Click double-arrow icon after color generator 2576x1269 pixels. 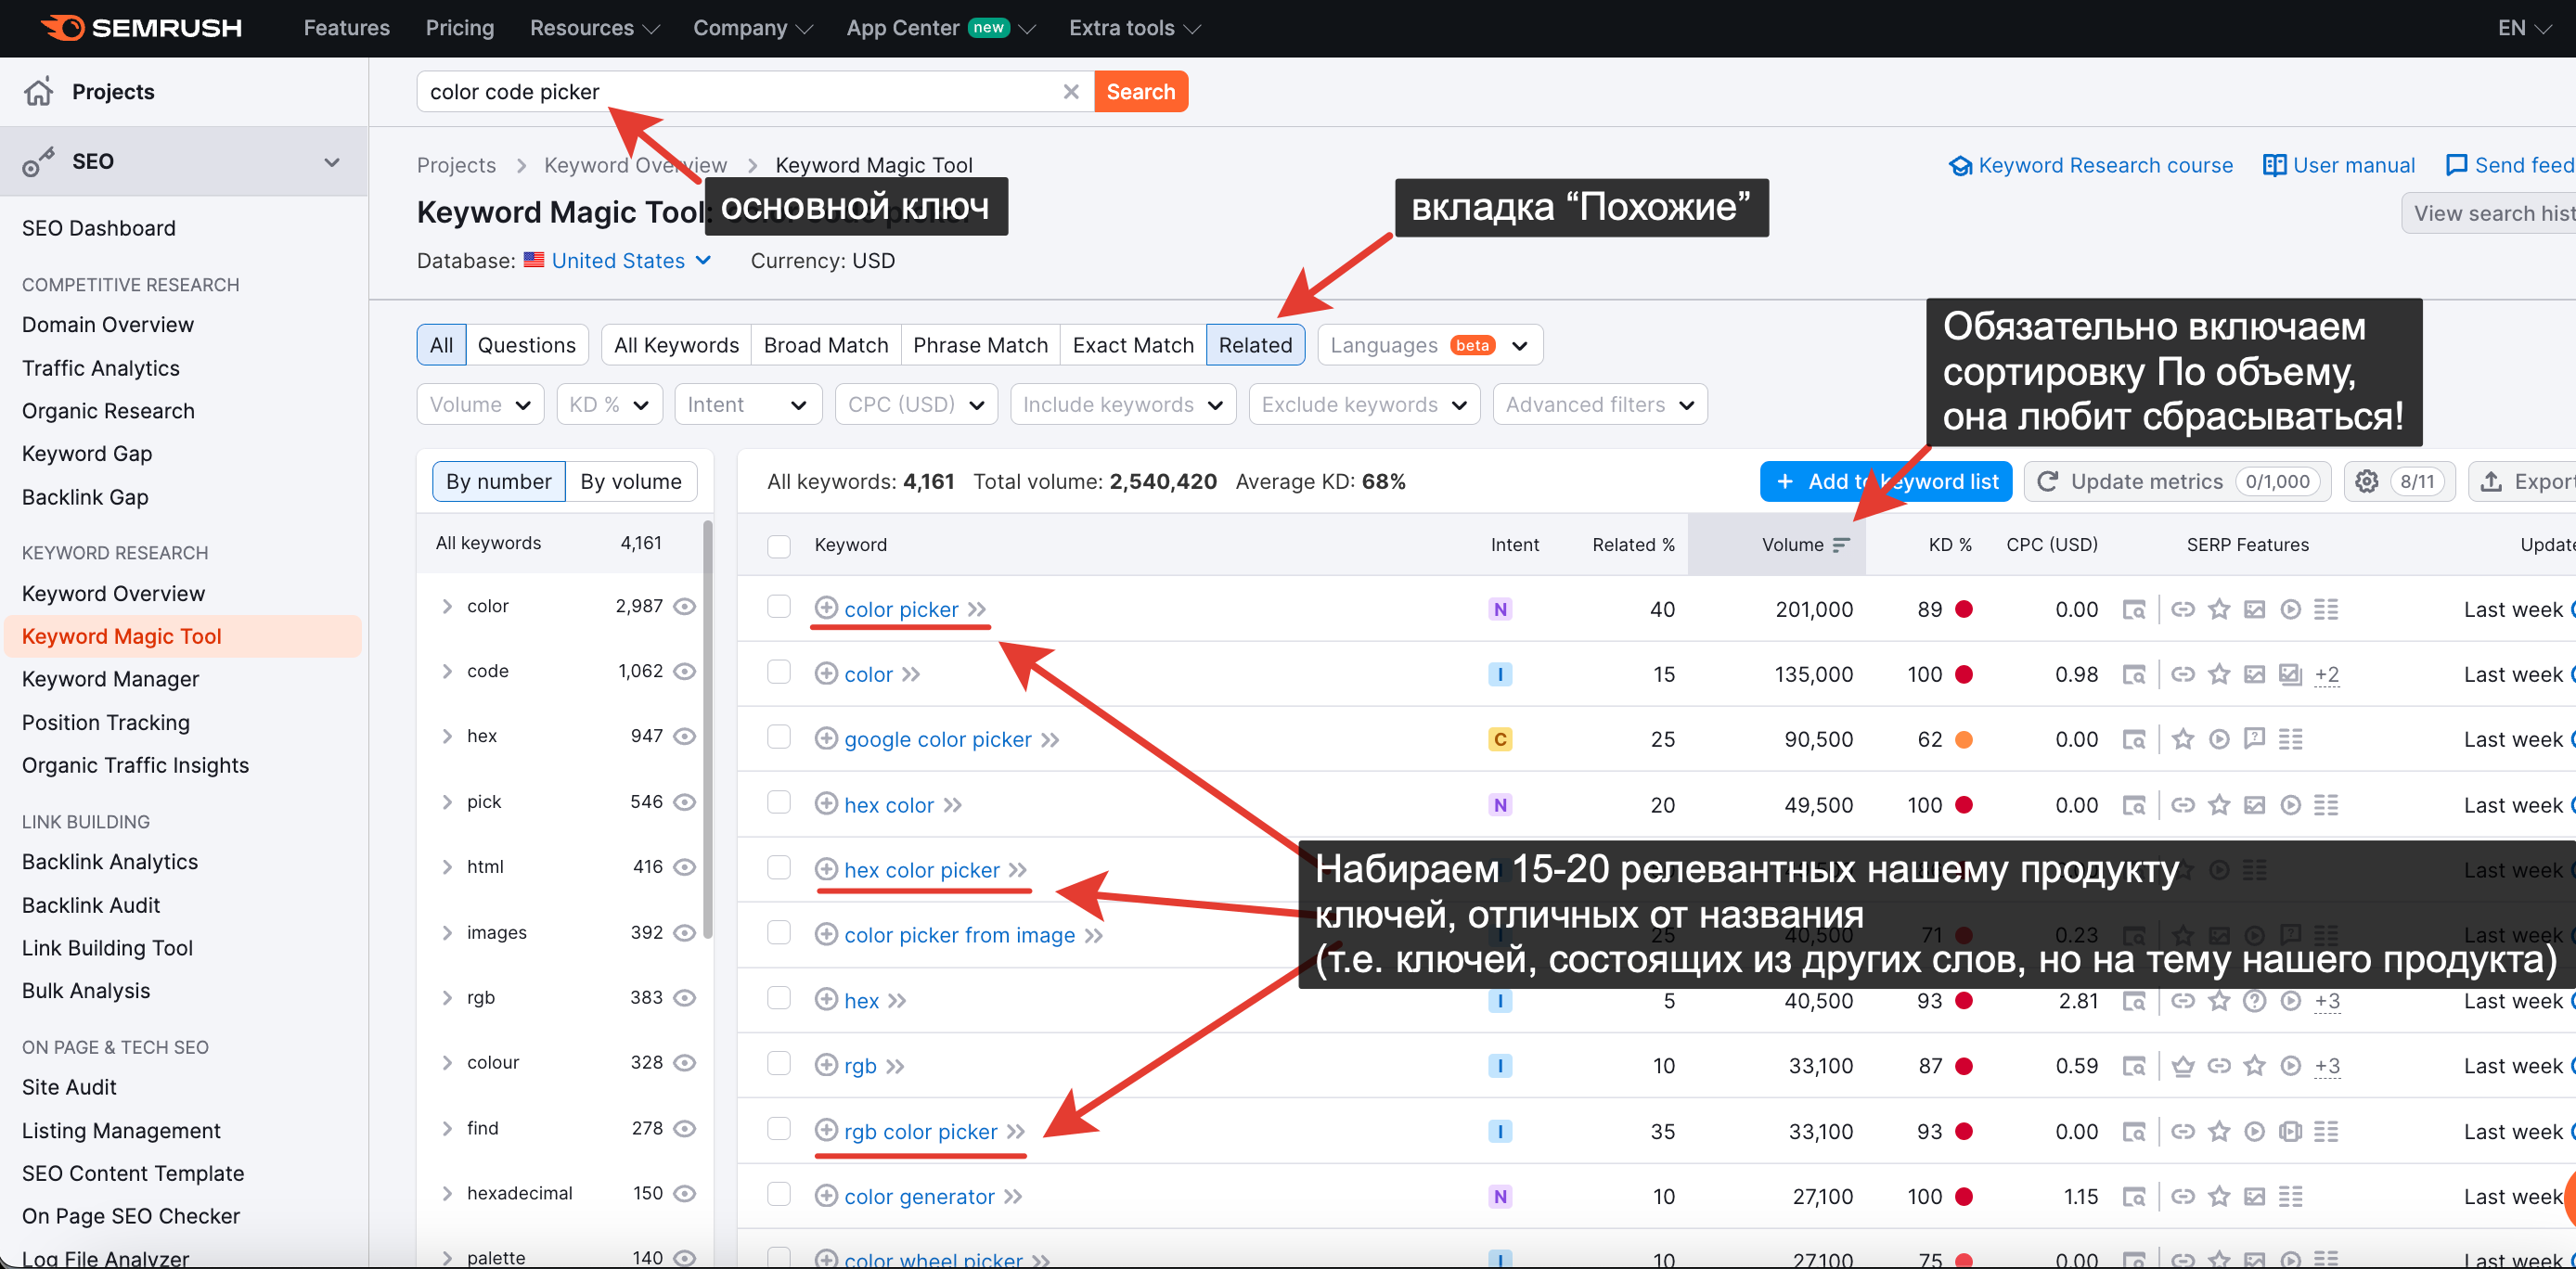[x=1013, y=1196]
